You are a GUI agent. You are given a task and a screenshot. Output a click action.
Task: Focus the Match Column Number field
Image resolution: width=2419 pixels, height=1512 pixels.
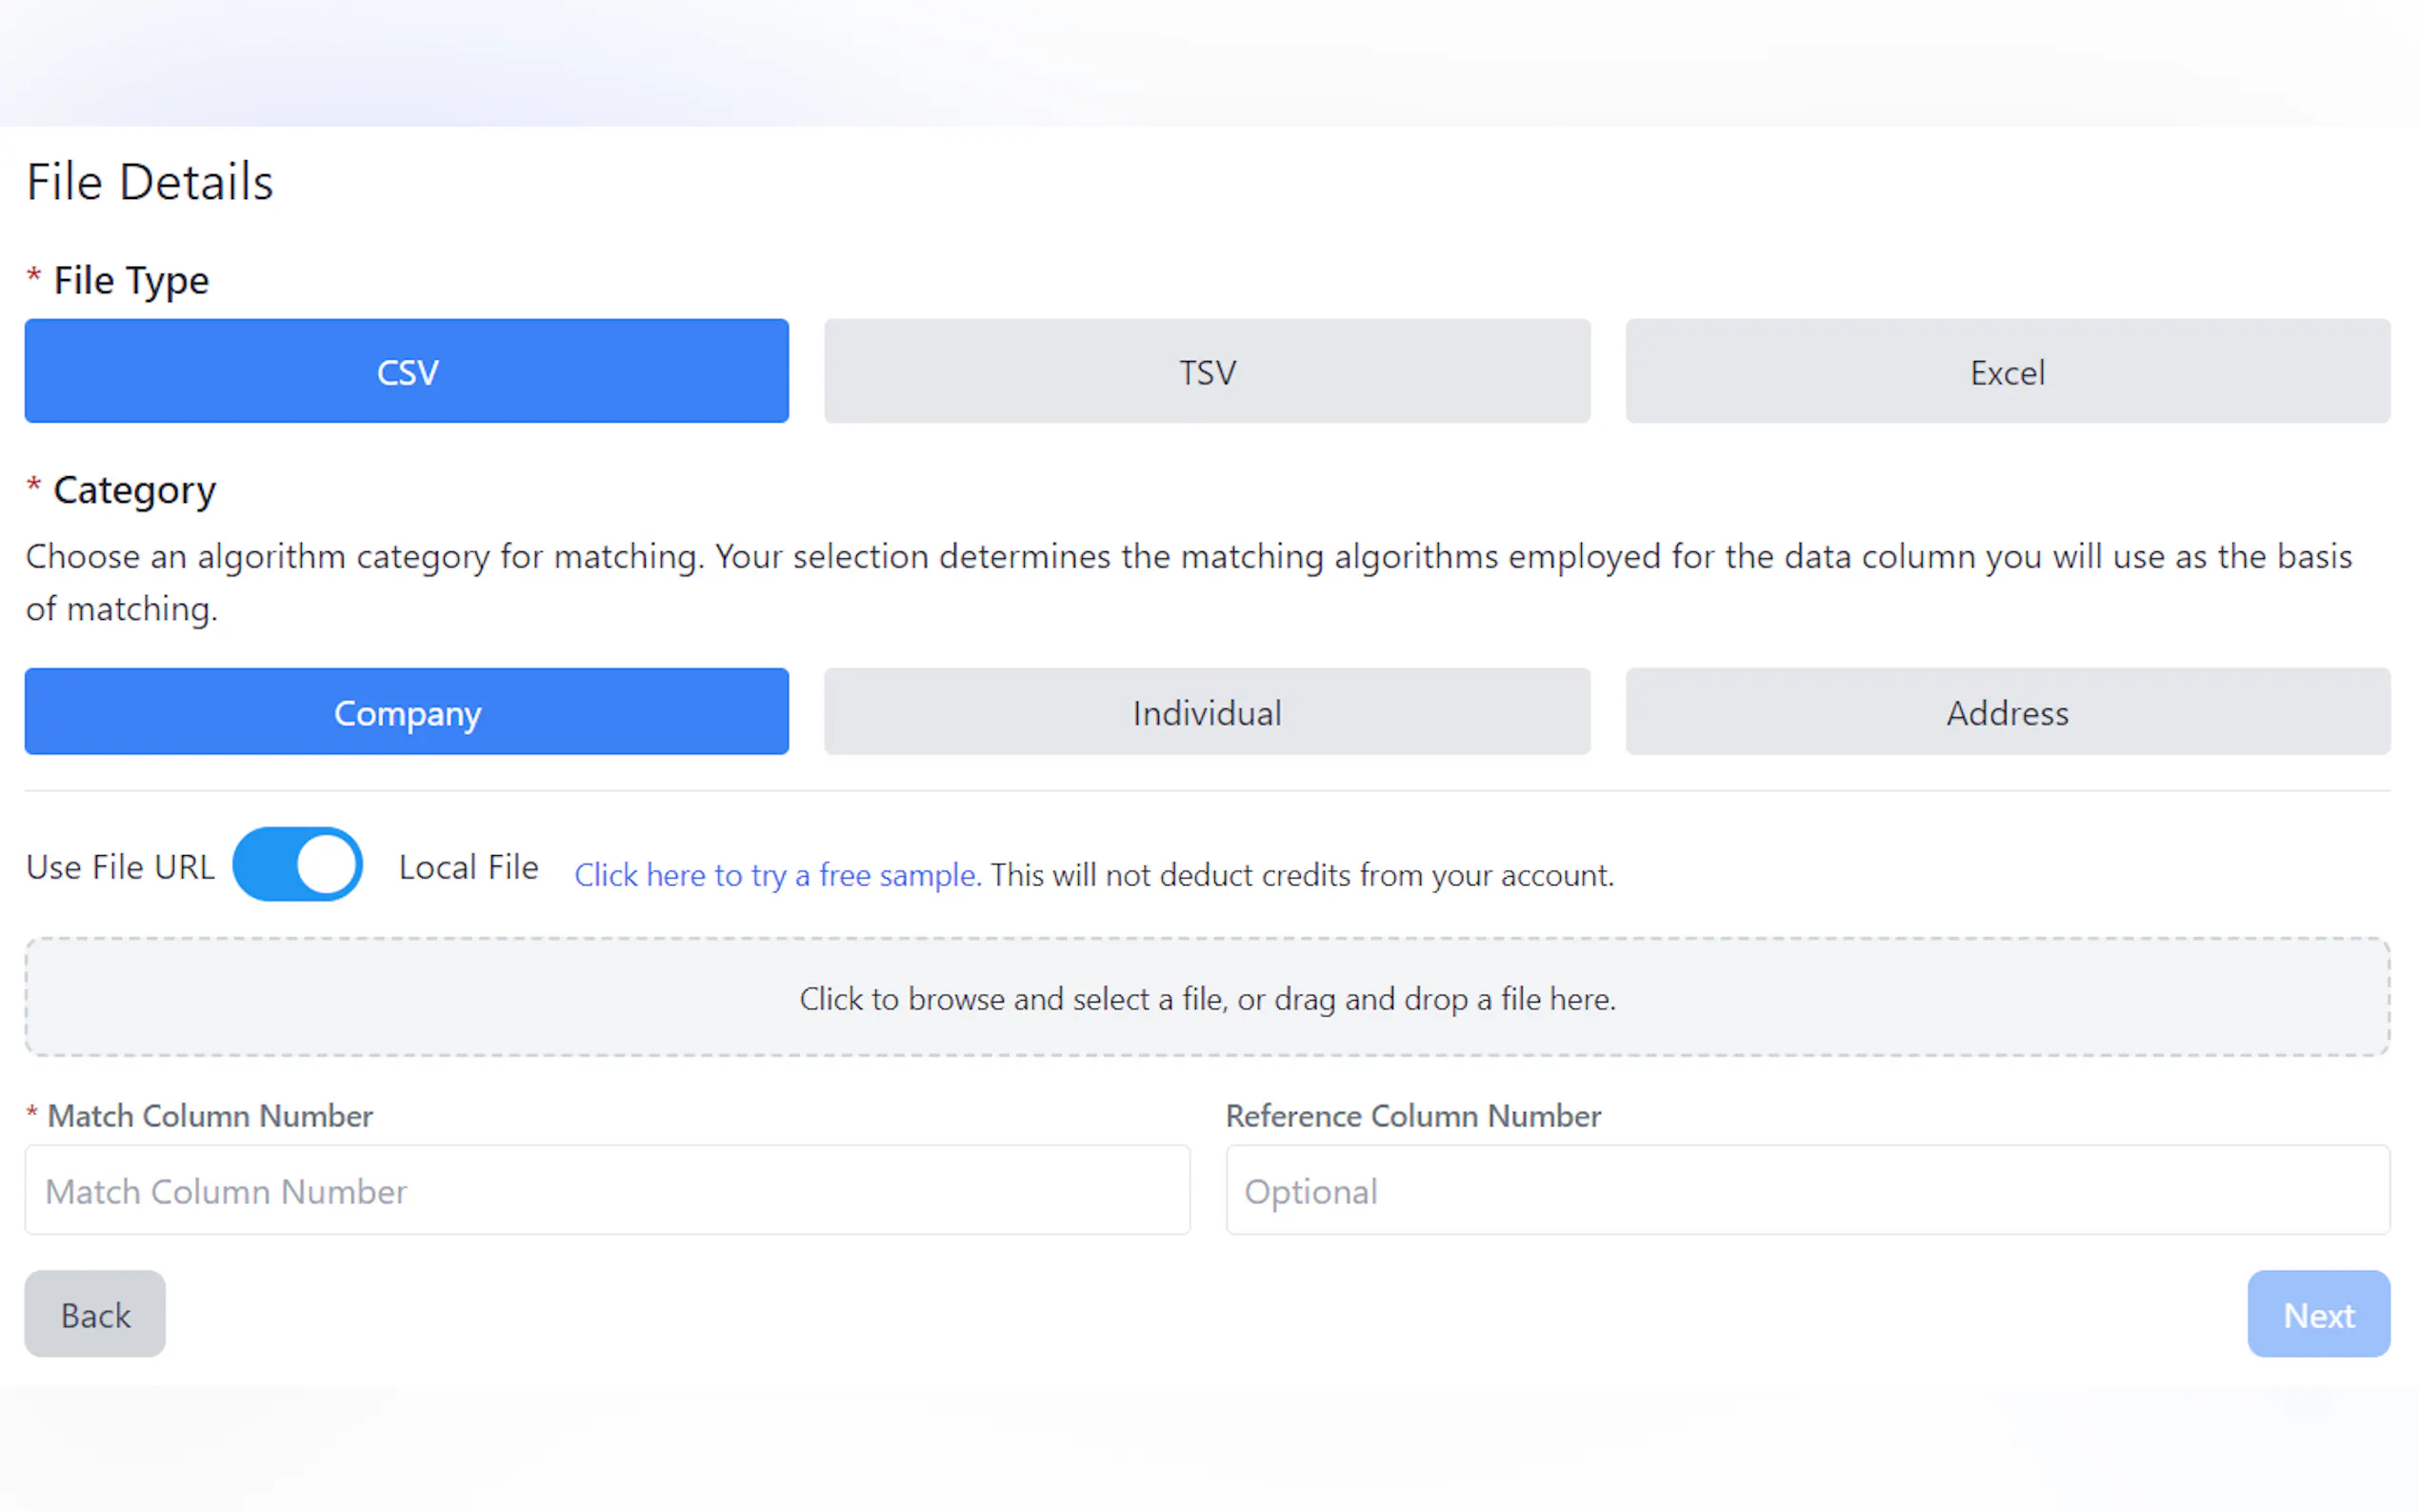coord(607,1191)
